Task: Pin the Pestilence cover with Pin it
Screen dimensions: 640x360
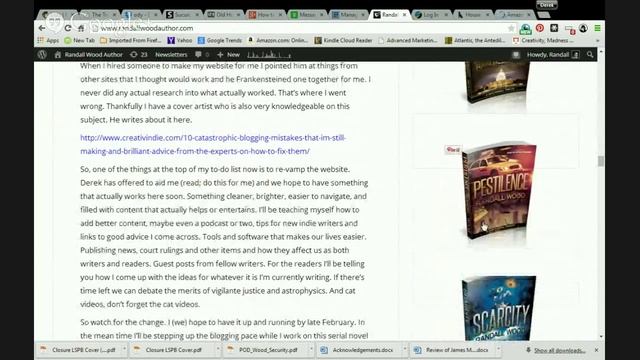Action: click(x=453, y=149)
